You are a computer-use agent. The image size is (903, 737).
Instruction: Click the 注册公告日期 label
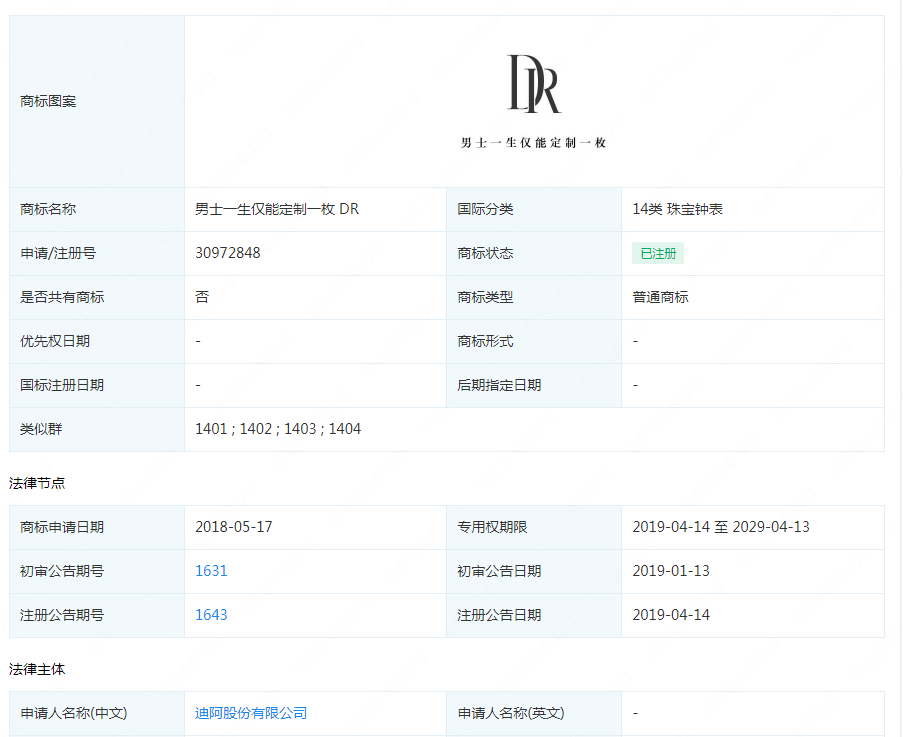(499, 615)
